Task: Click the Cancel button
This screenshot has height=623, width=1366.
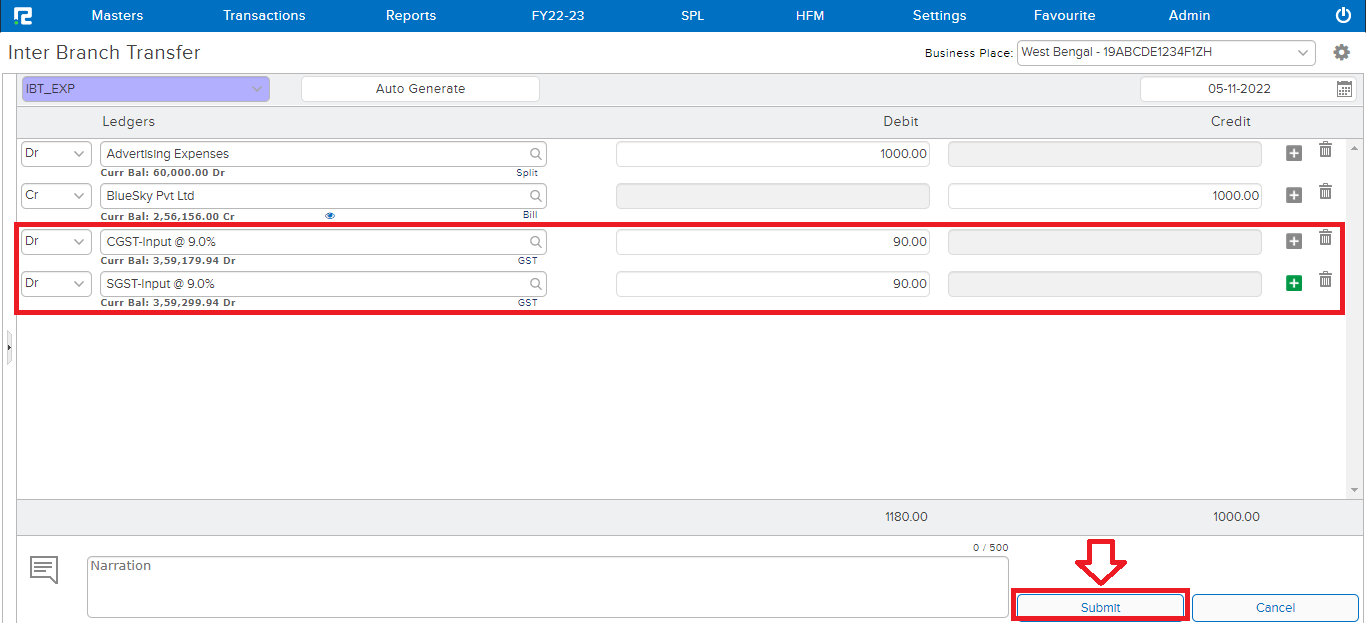Action: coord(1275,607)
